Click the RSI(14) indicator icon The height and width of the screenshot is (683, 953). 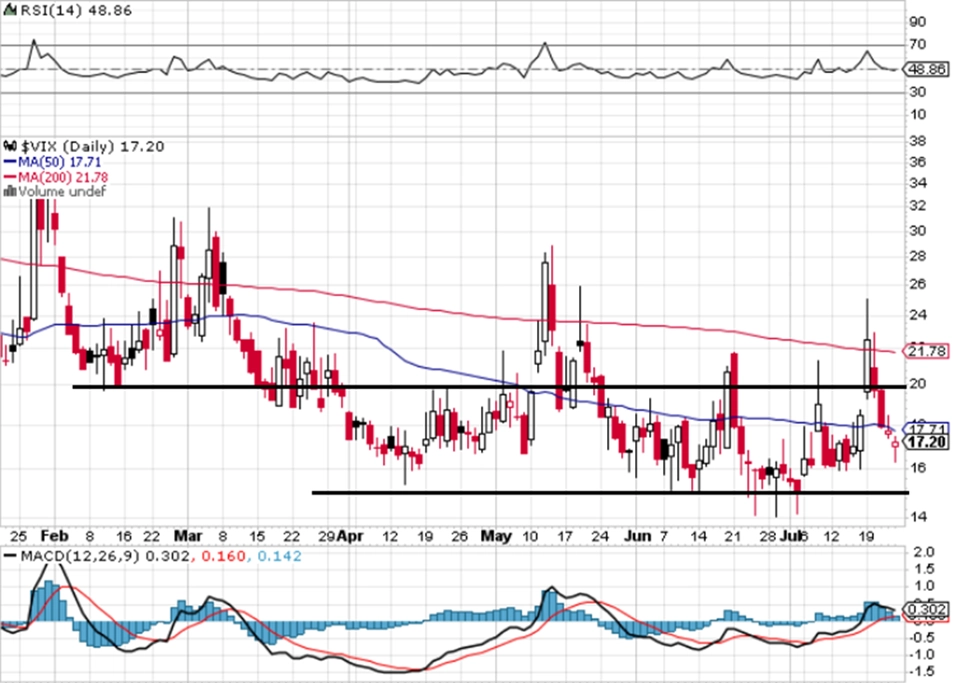[10, 11]
